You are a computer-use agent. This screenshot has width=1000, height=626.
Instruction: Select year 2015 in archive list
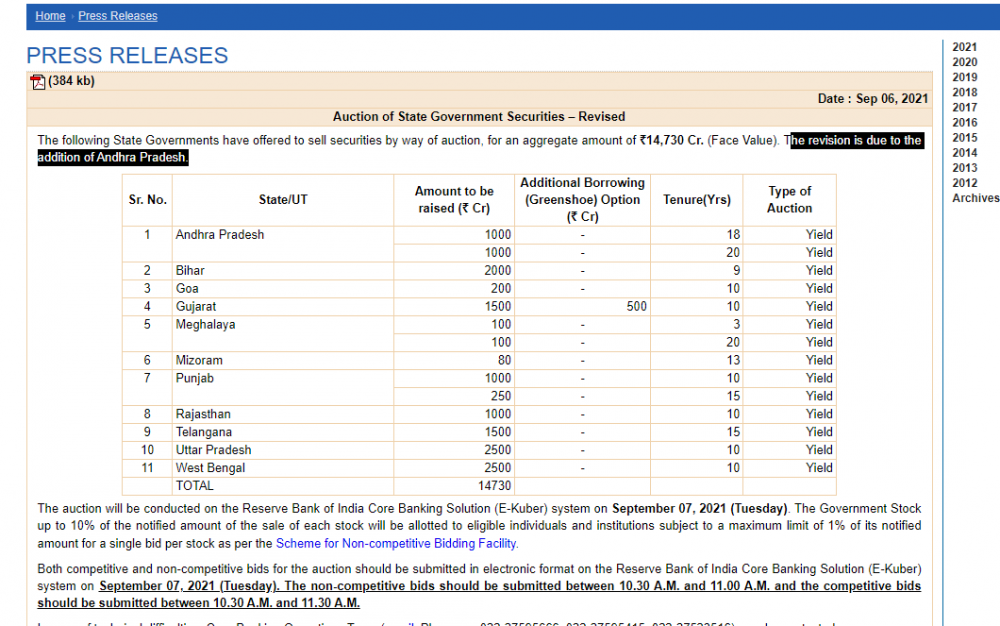click(964, 138)
